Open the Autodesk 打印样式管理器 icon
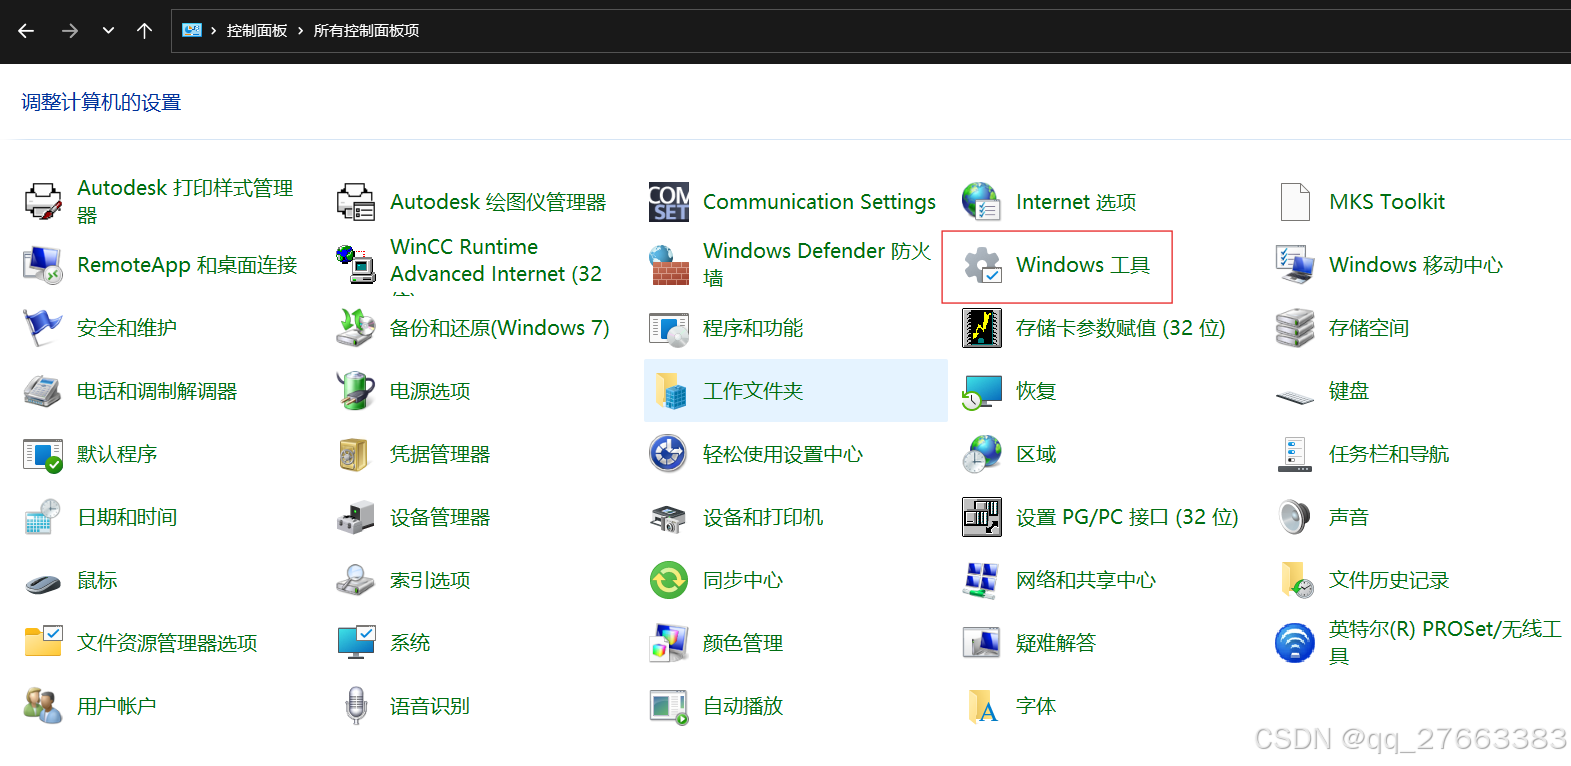 43,202
